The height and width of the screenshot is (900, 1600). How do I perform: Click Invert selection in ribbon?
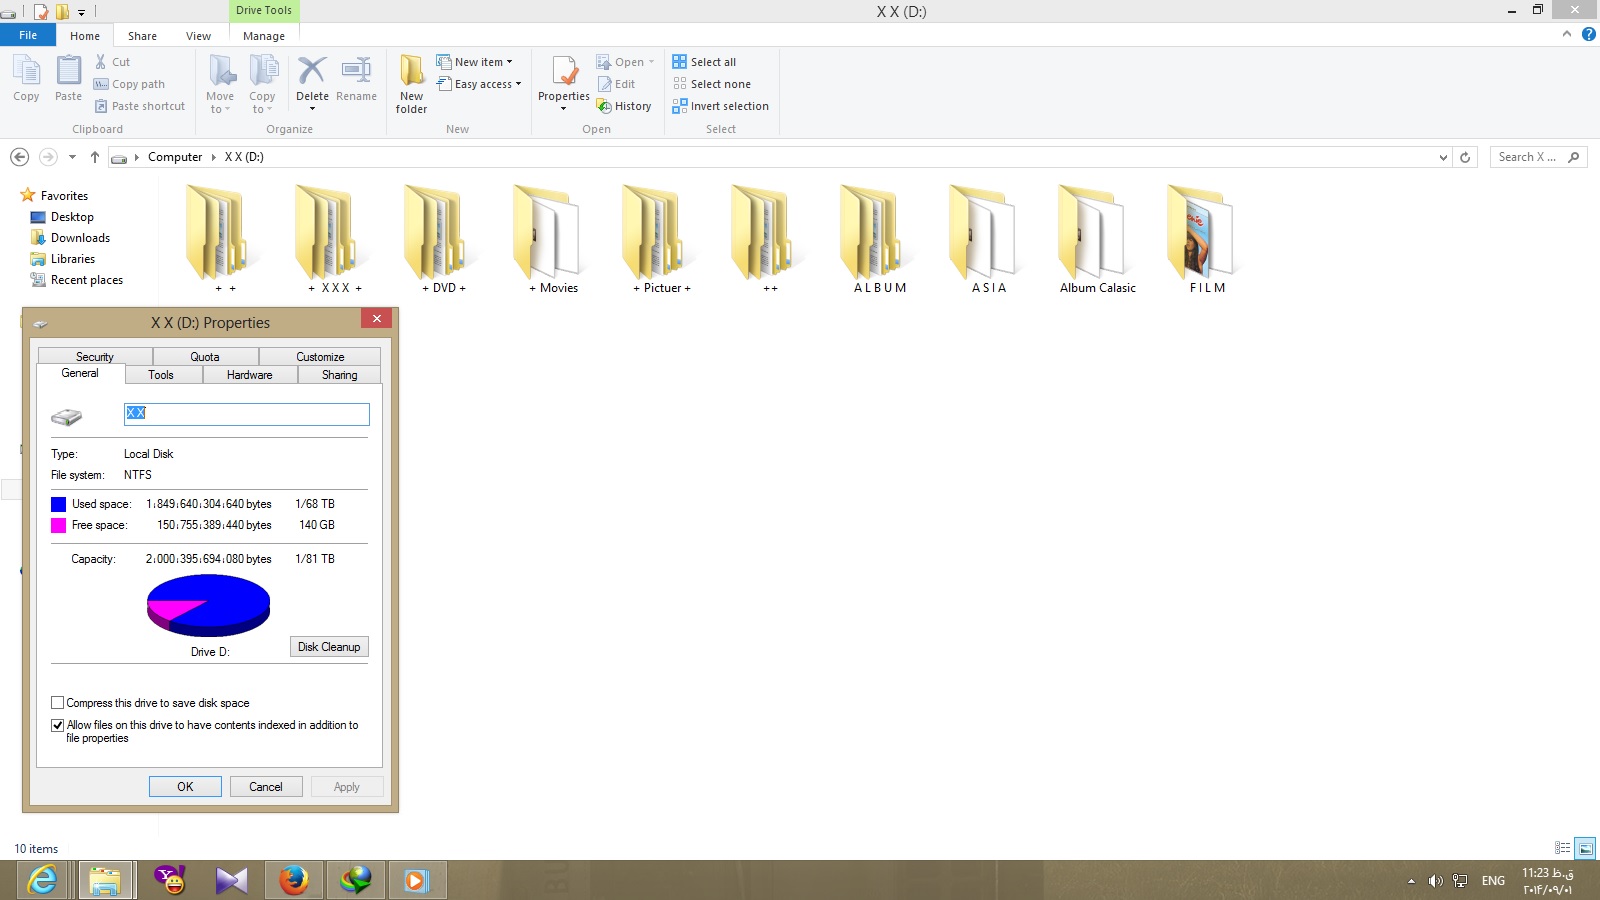tap(720, 106)
